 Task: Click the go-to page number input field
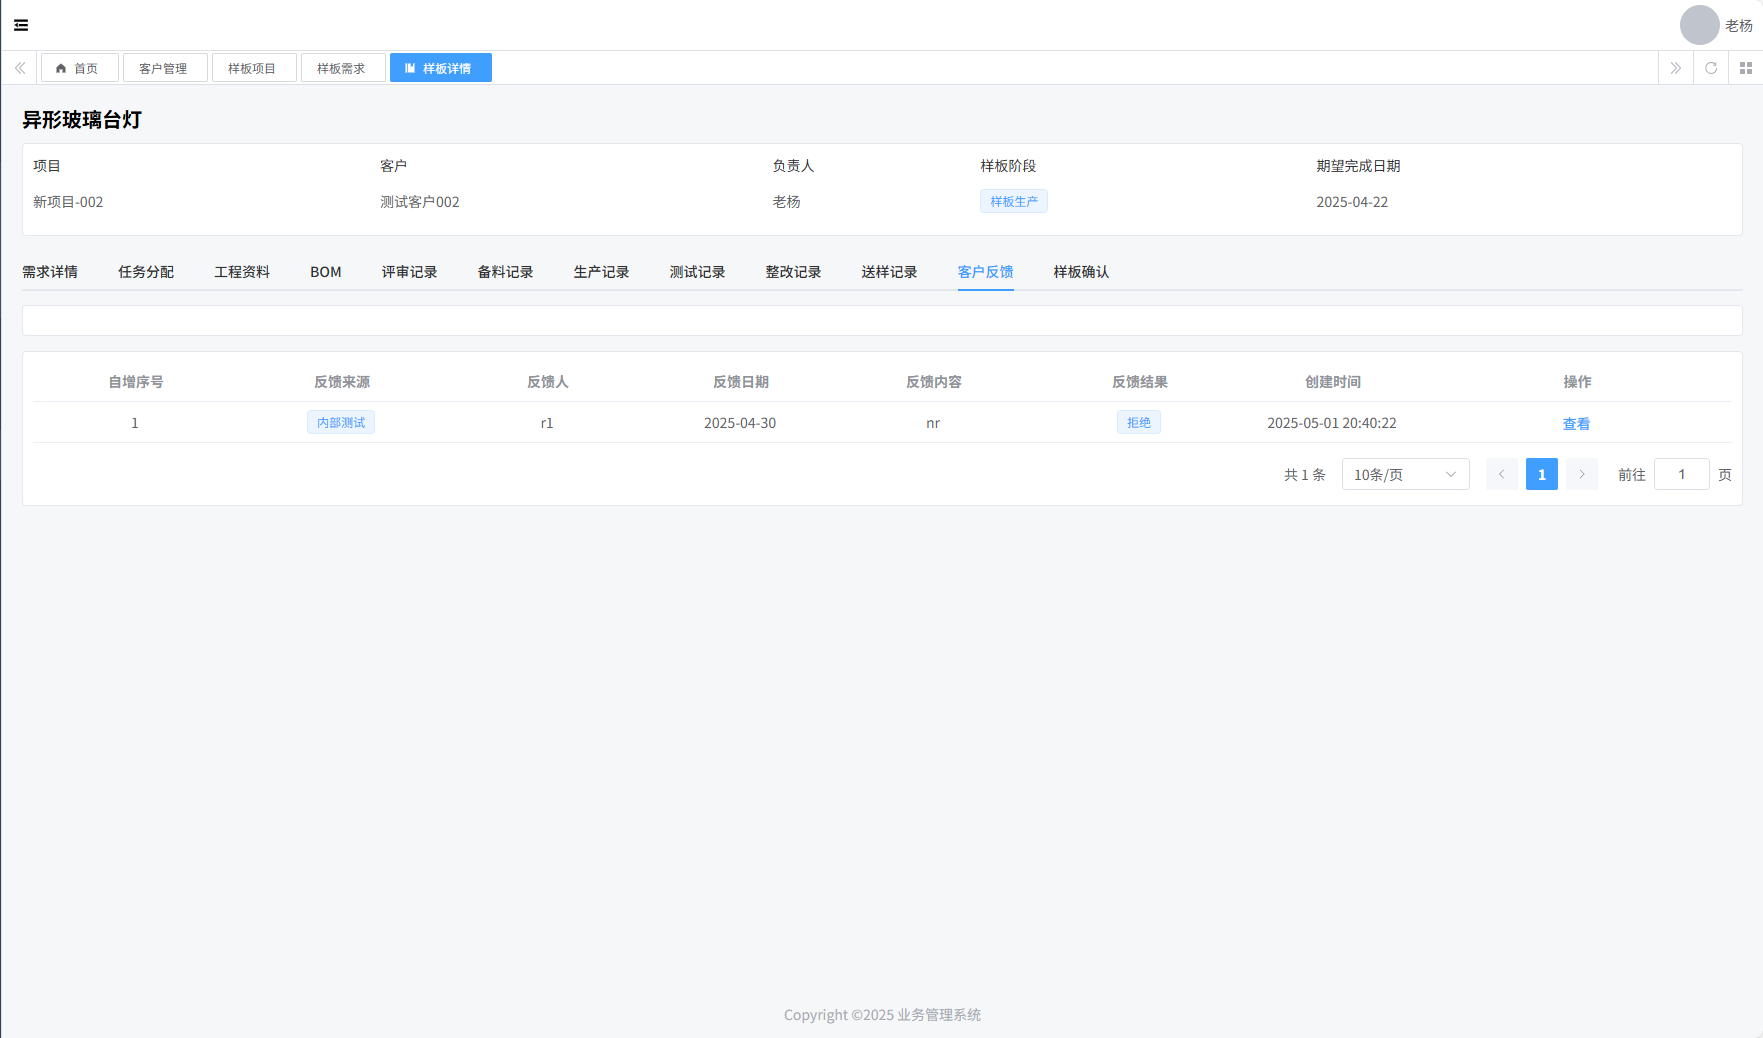pos(1681,474)
